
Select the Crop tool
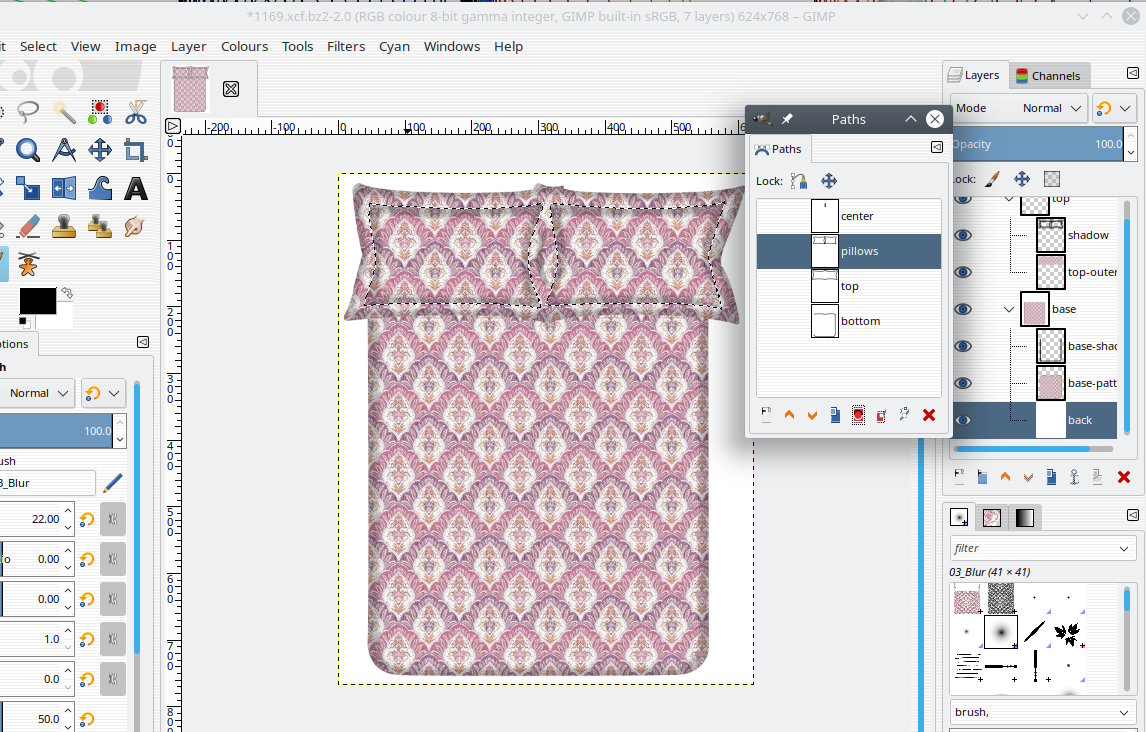click(x=136, y=151)
